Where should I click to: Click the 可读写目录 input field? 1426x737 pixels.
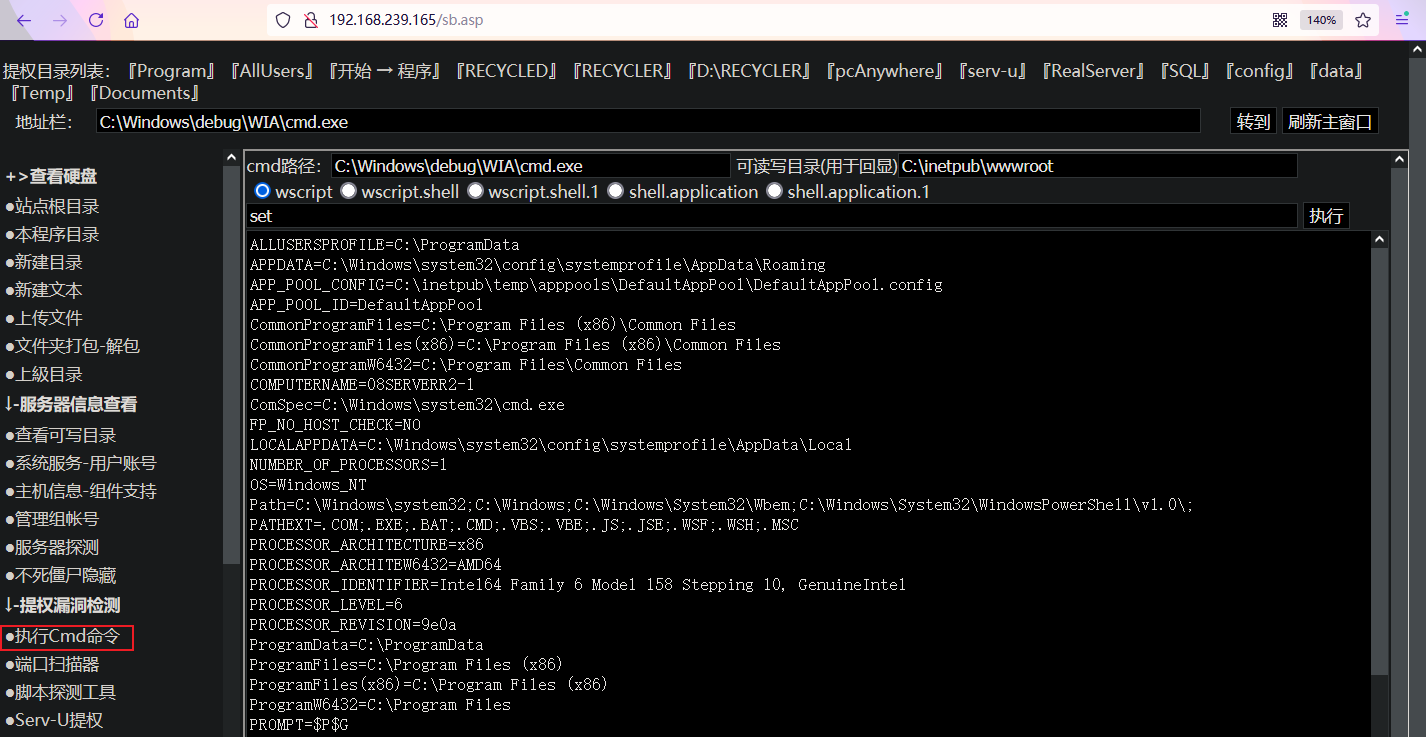pos(1098,166)
